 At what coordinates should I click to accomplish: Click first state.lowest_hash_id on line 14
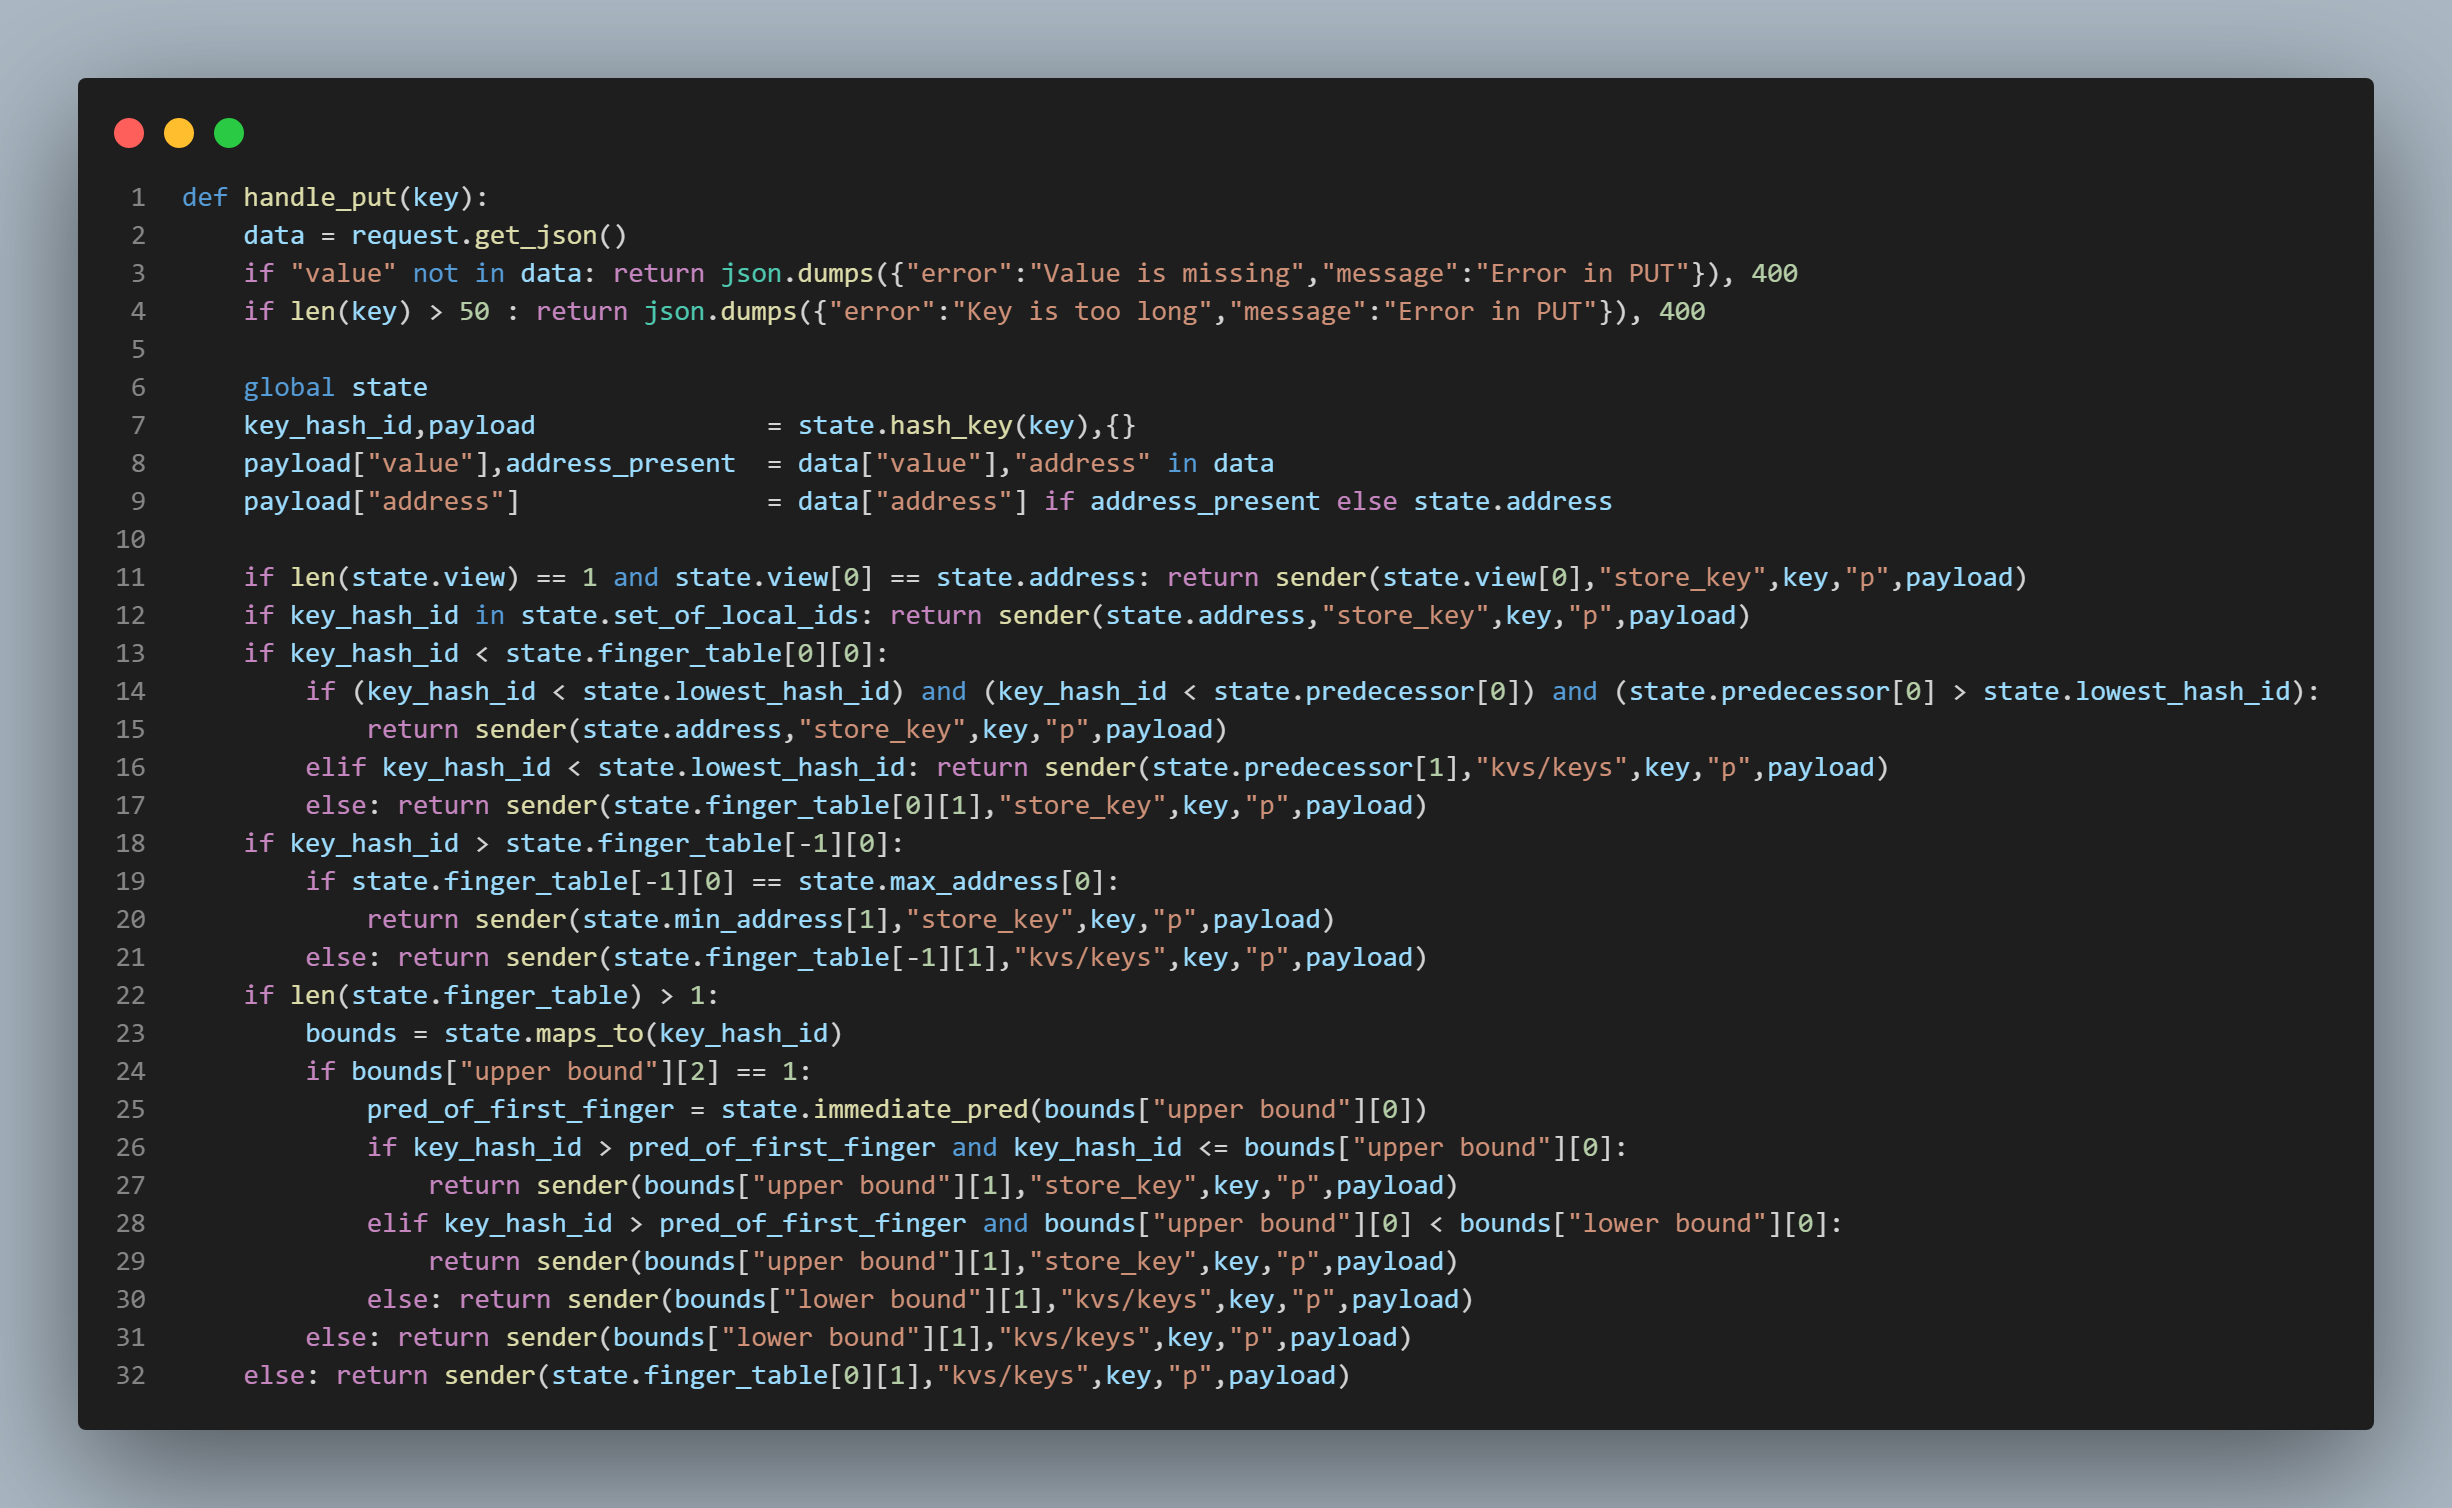736,691
